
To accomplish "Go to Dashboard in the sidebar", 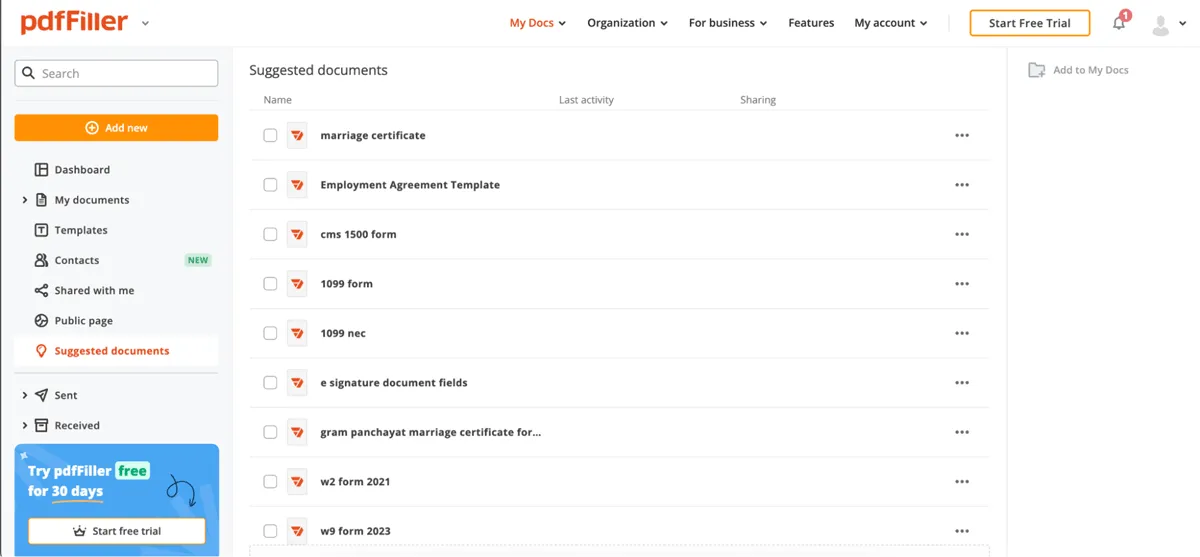I will pyautogui.click(x=82, y=170).
